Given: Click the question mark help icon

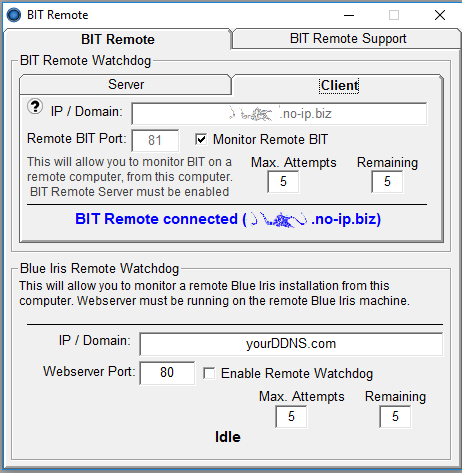Looking at the screenshot, I should pos(35,107).
